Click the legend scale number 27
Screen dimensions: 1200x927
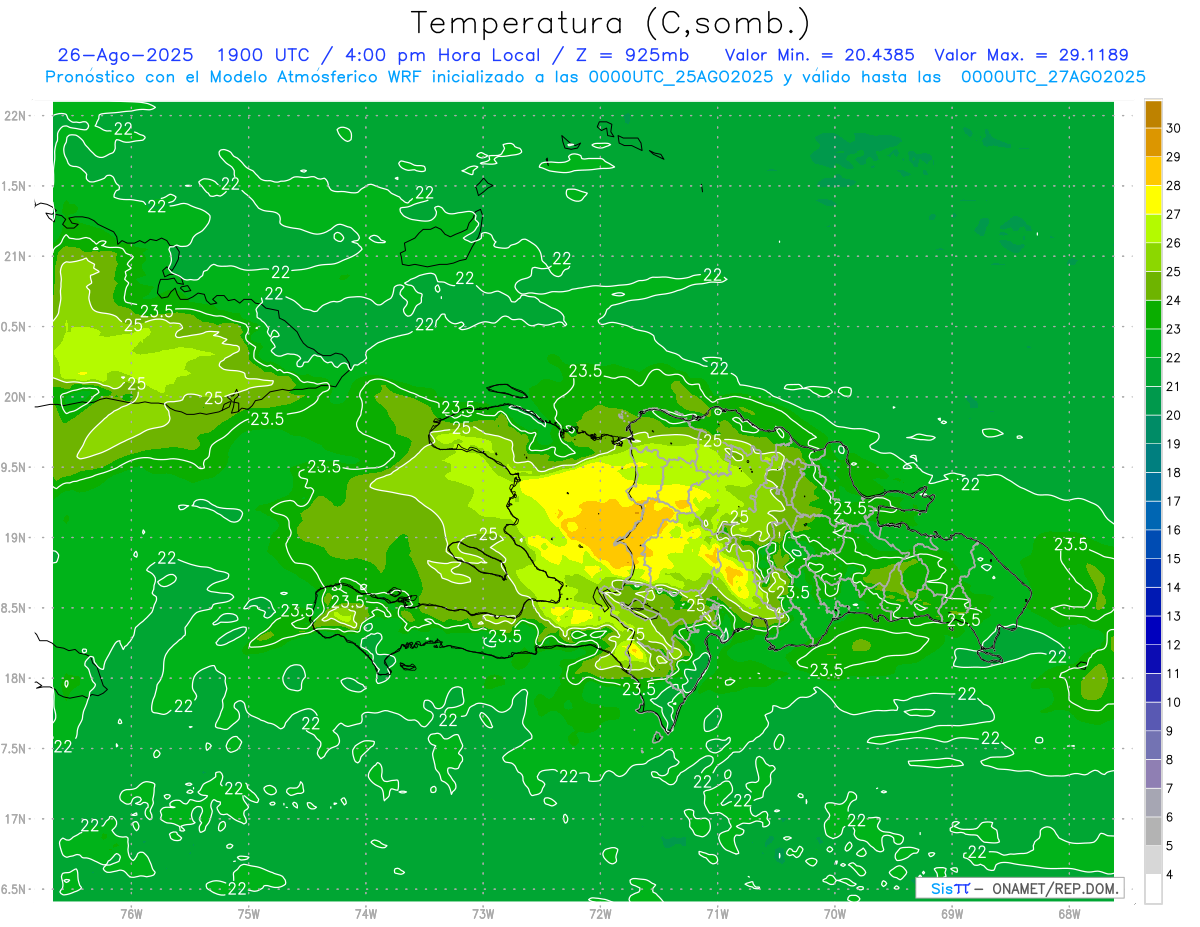pos(1173,214)
